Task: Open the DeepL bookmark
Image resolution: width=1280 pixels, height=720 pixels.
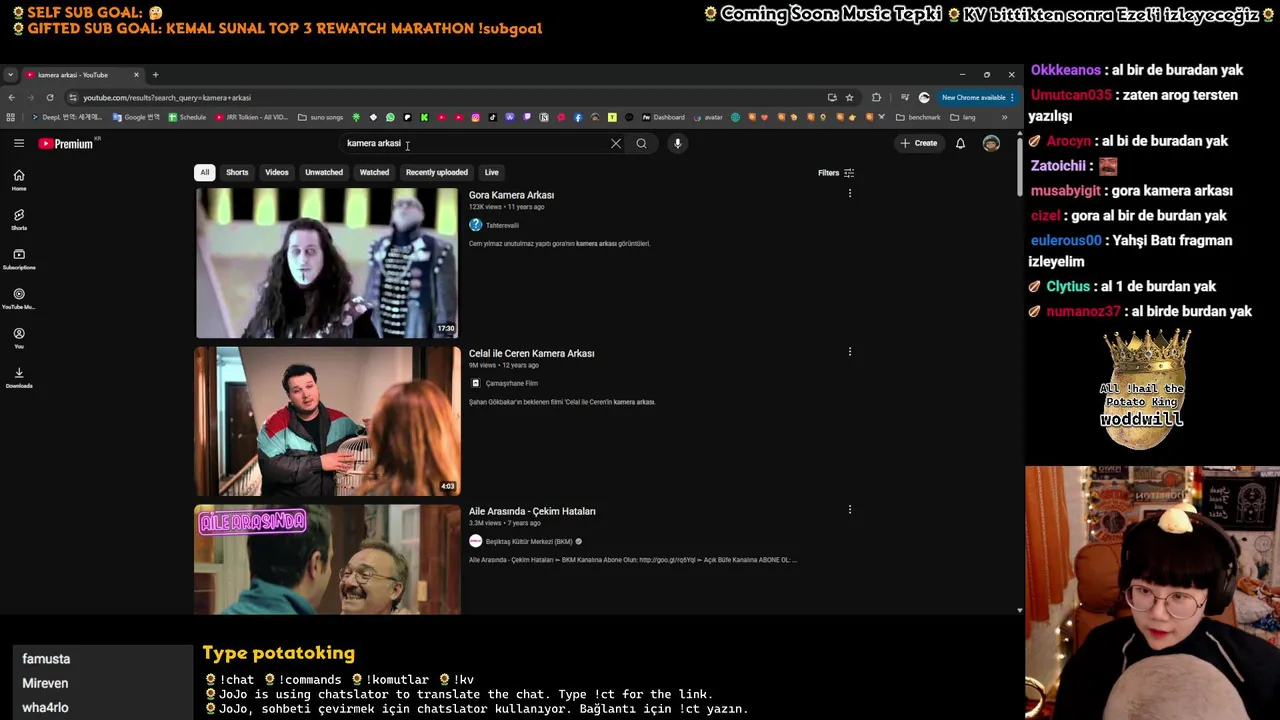Action: 69,117
